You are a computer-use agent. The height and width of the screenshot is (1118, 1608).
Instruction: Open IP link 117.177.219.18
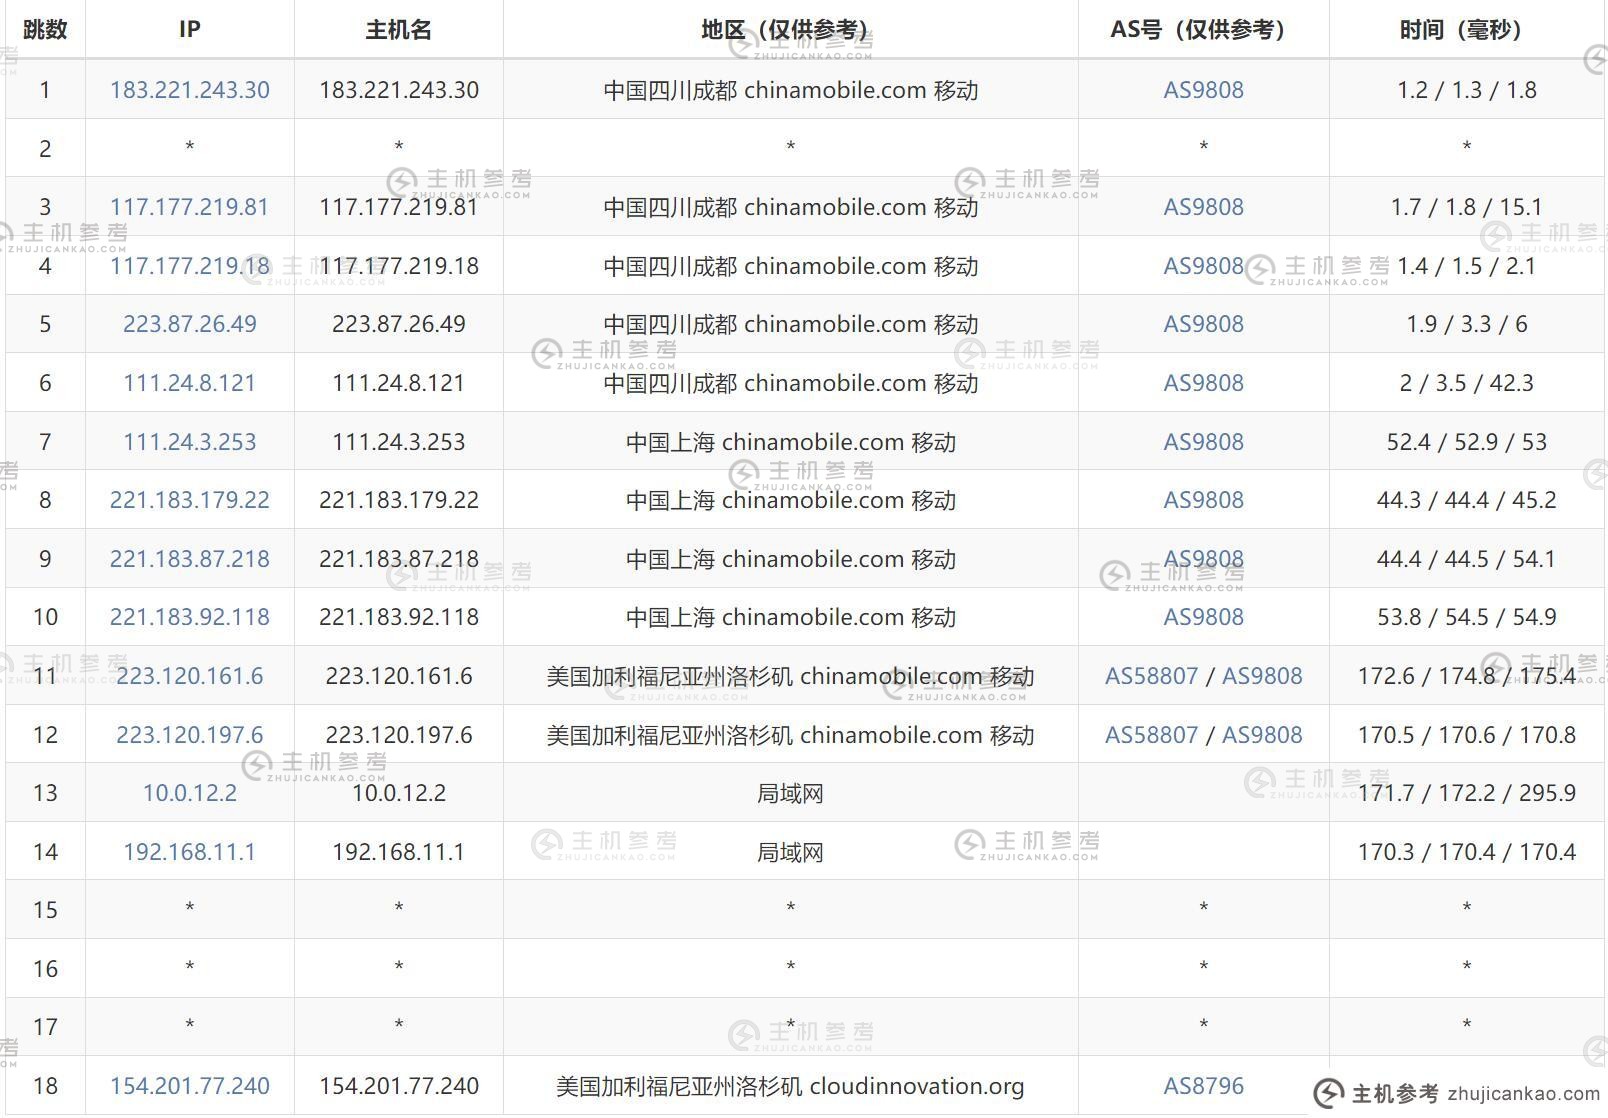pos(189,266)
